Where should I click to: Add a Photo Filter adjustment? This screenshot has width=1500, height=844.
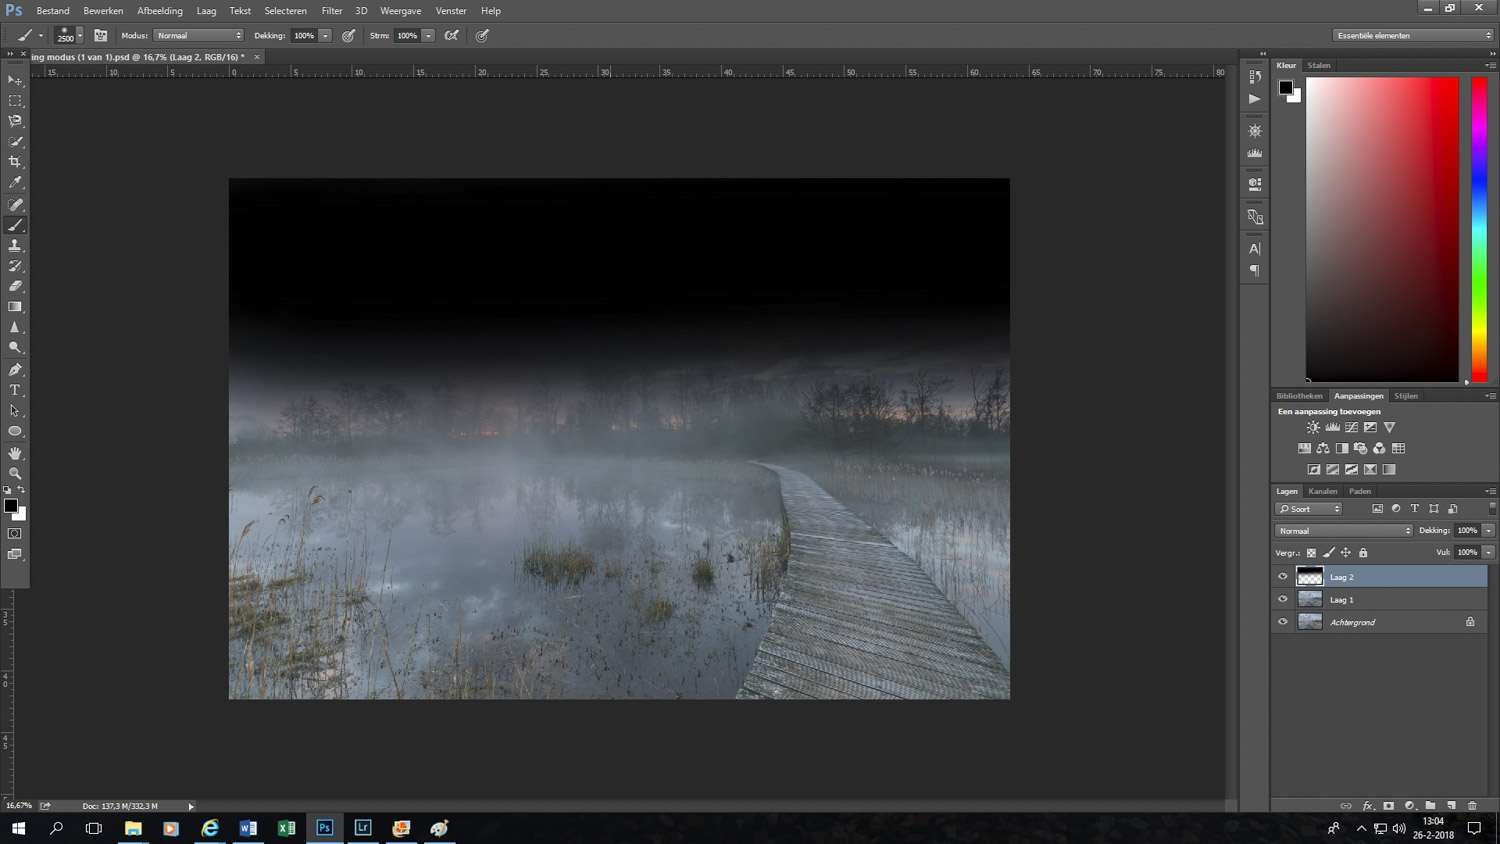click(x=1360, y=448)
